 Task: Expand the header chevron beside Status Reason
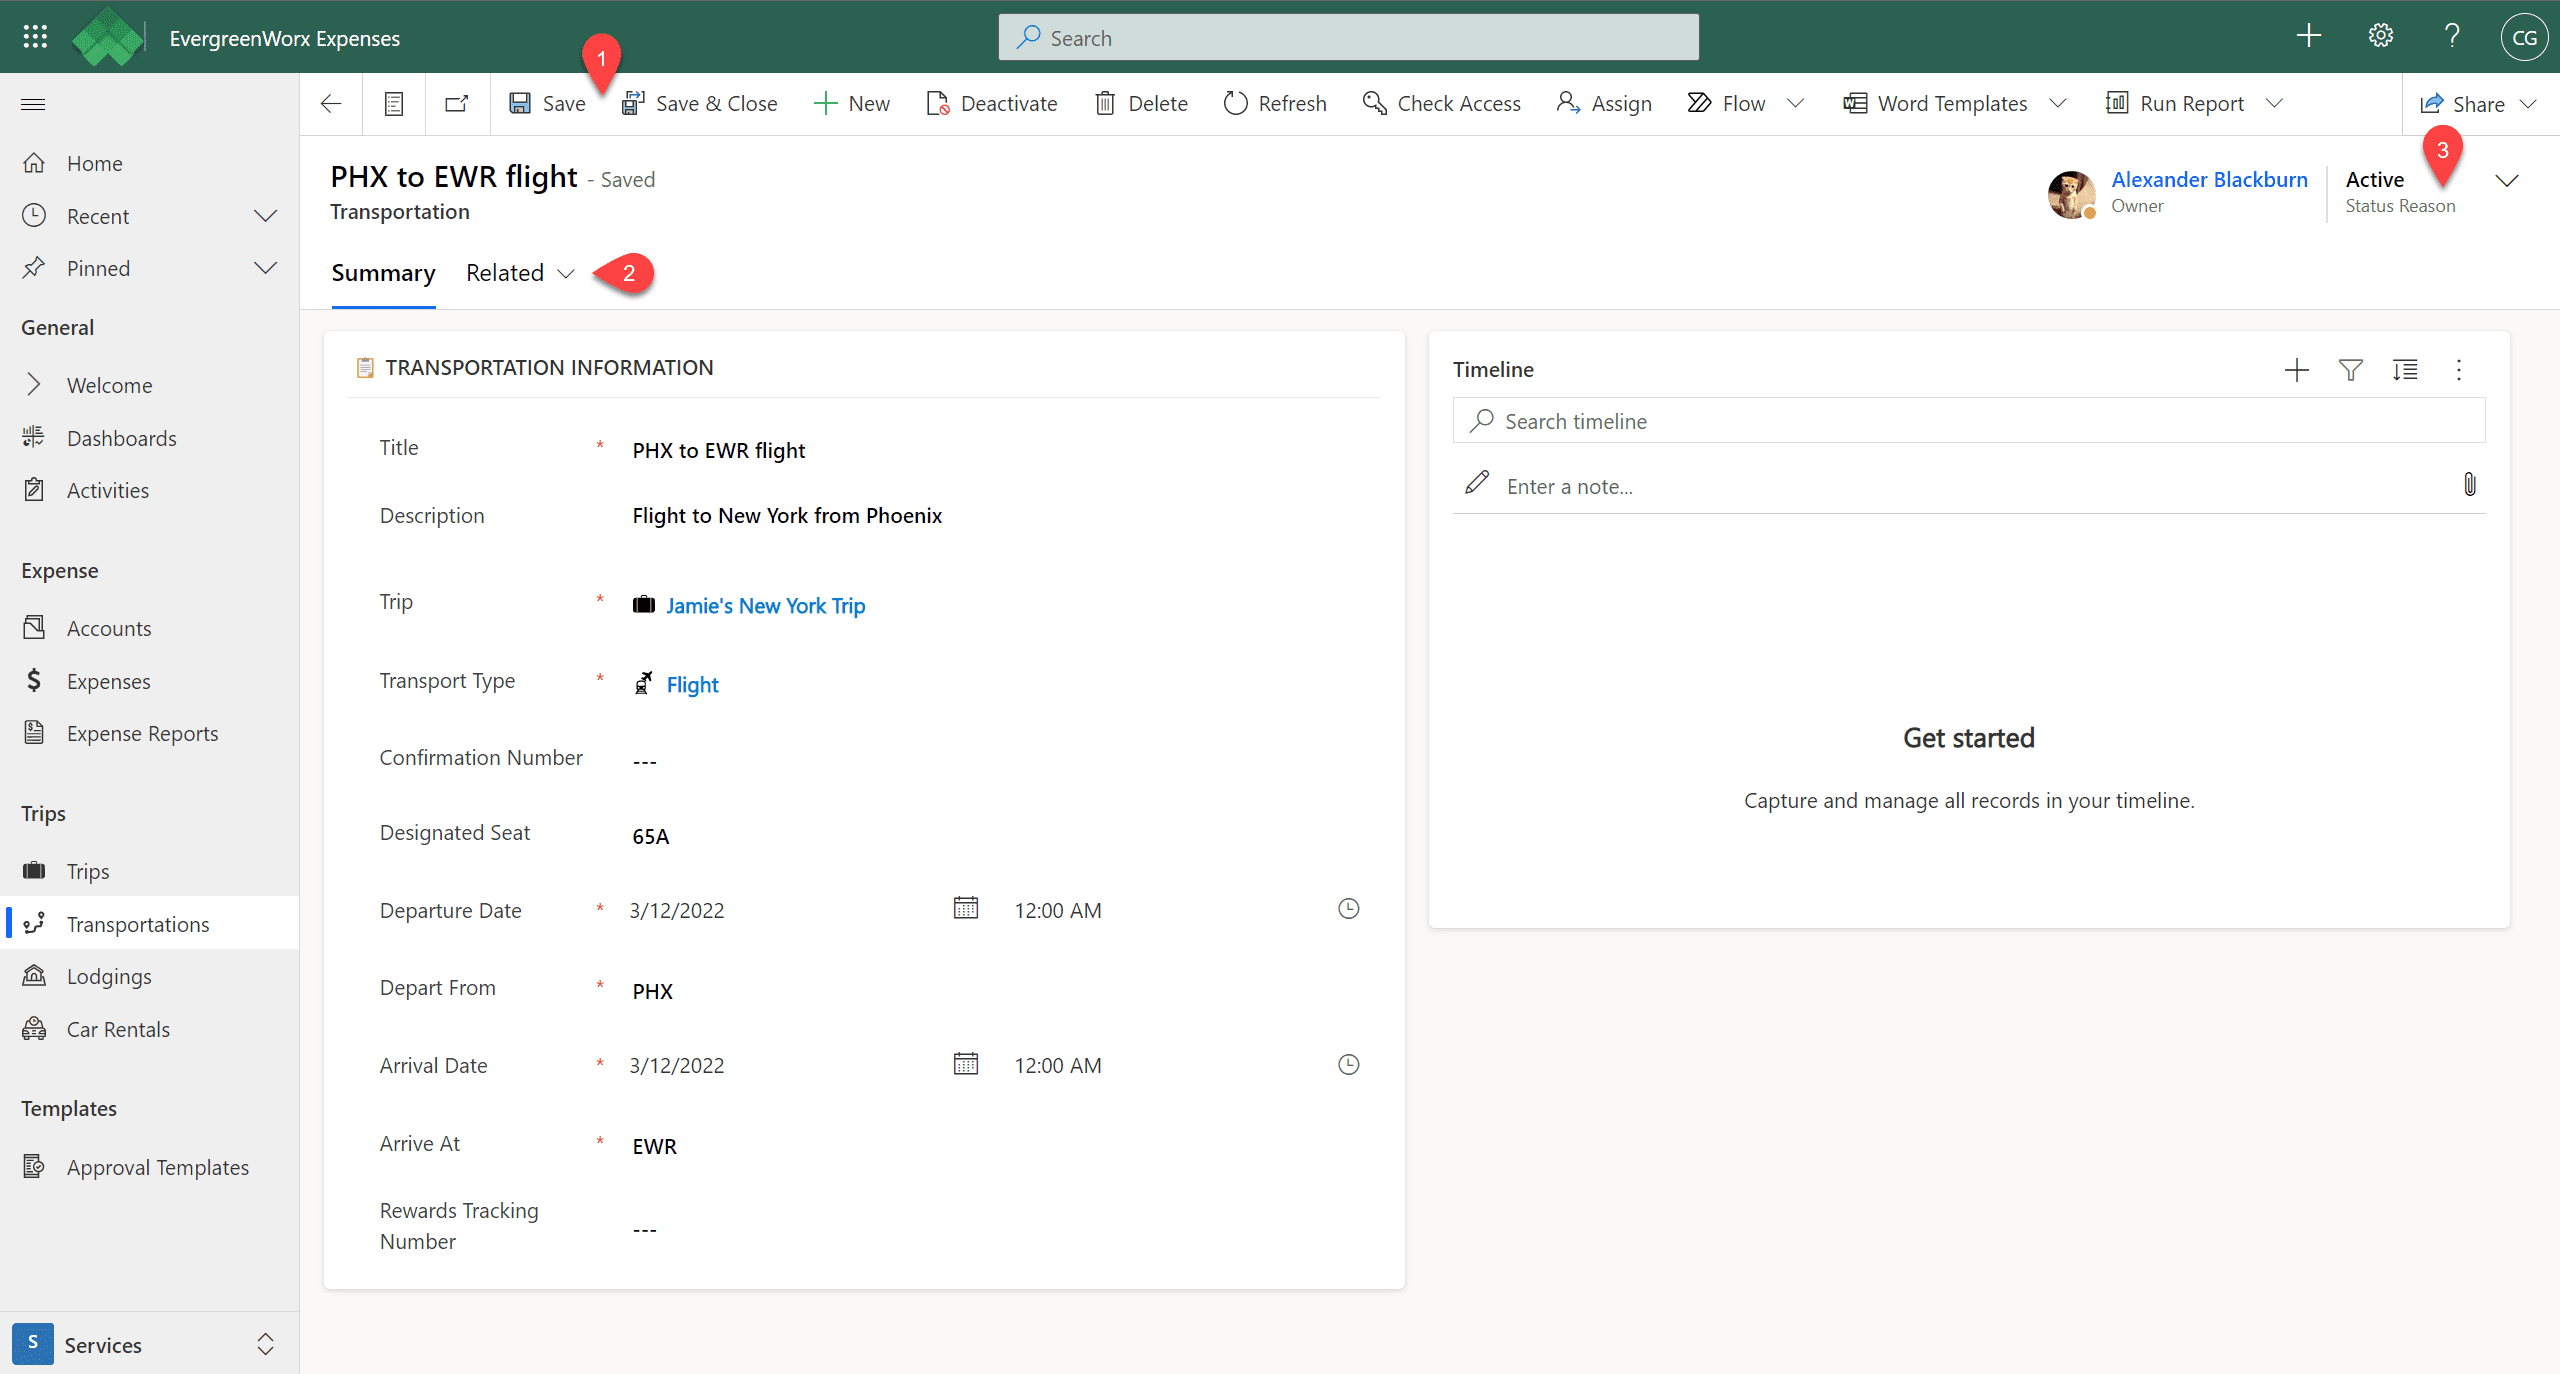tap(2506, 181)
